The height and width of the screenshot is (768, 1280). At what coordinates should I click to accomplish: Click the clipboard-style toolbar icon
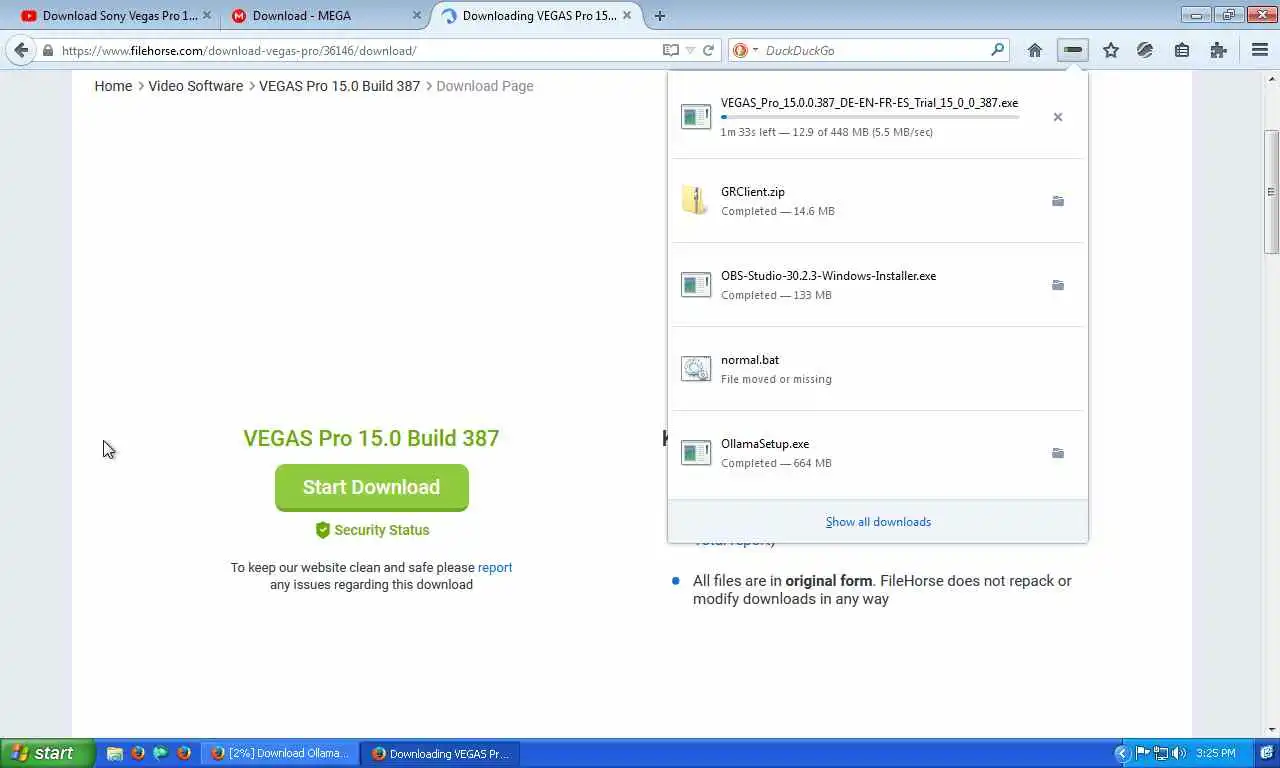(x=1182, y=50)
